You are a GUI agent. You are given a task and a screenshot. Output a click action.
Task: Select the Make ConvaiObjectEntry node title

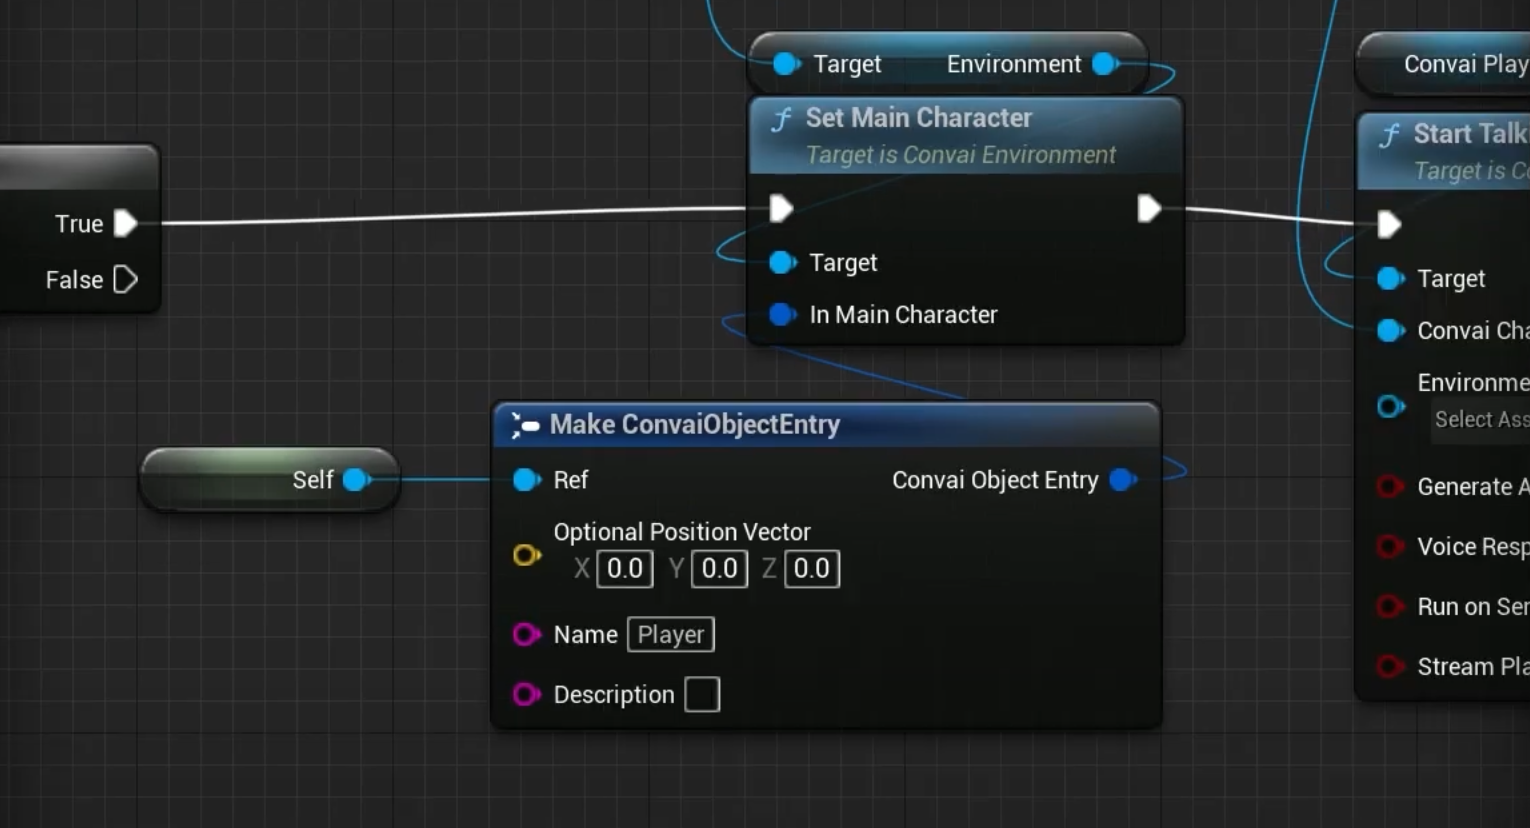click(695, 425)
